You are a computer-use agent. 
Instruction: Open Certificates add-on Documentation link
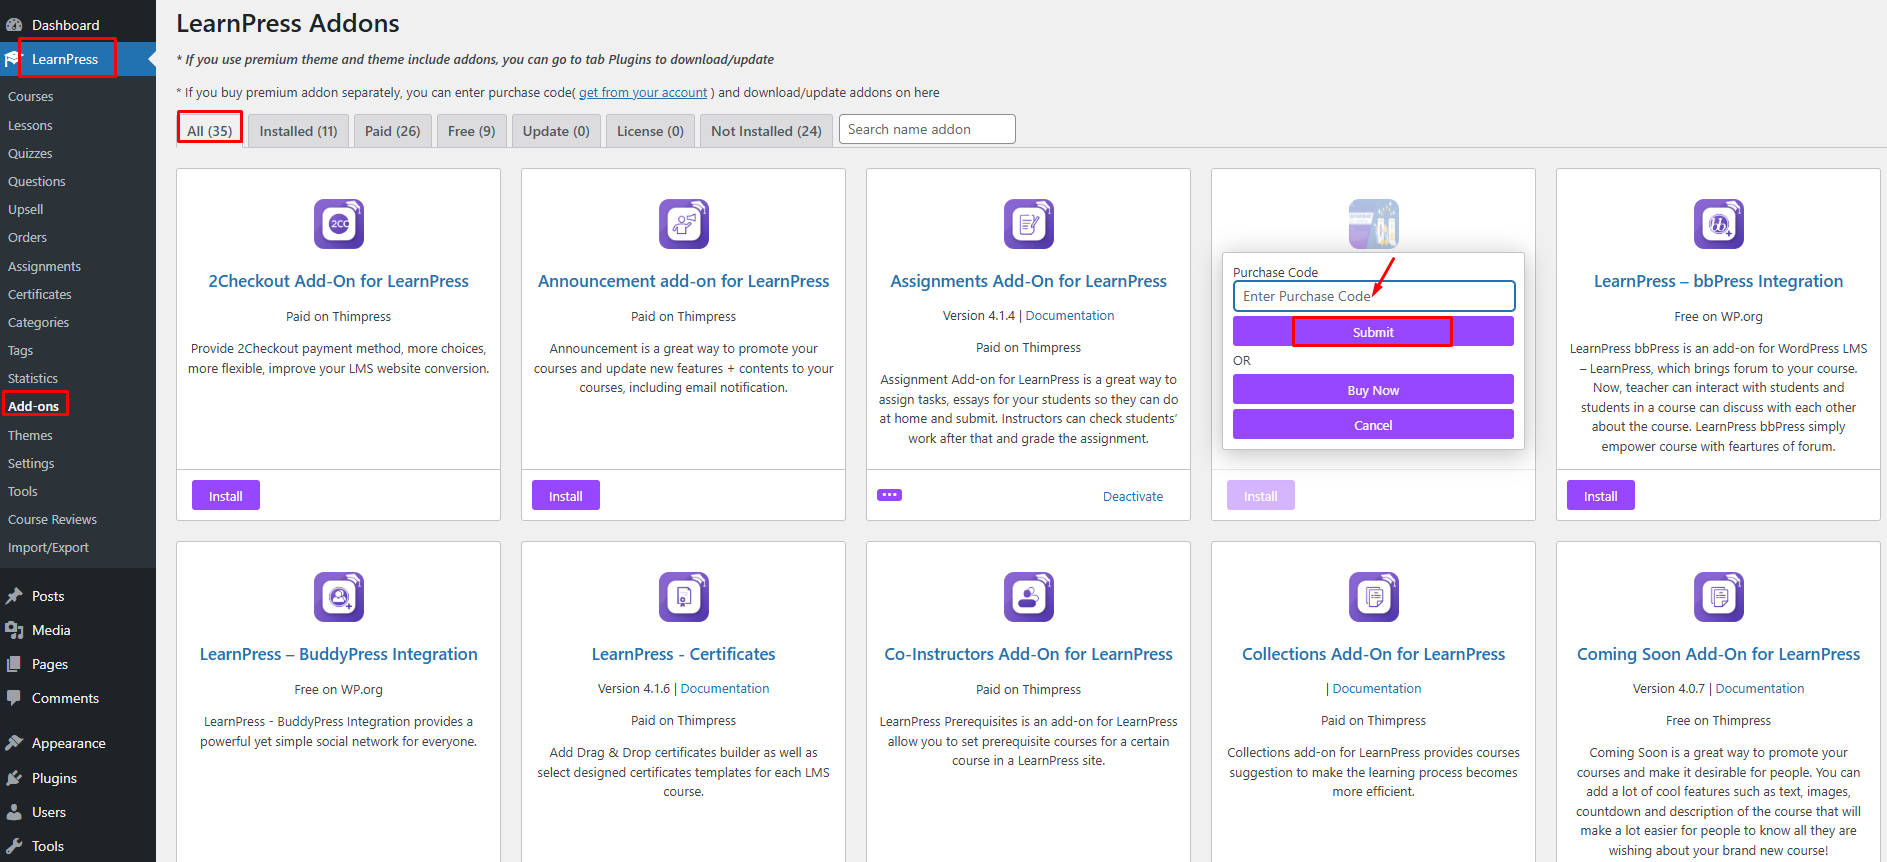725,688
